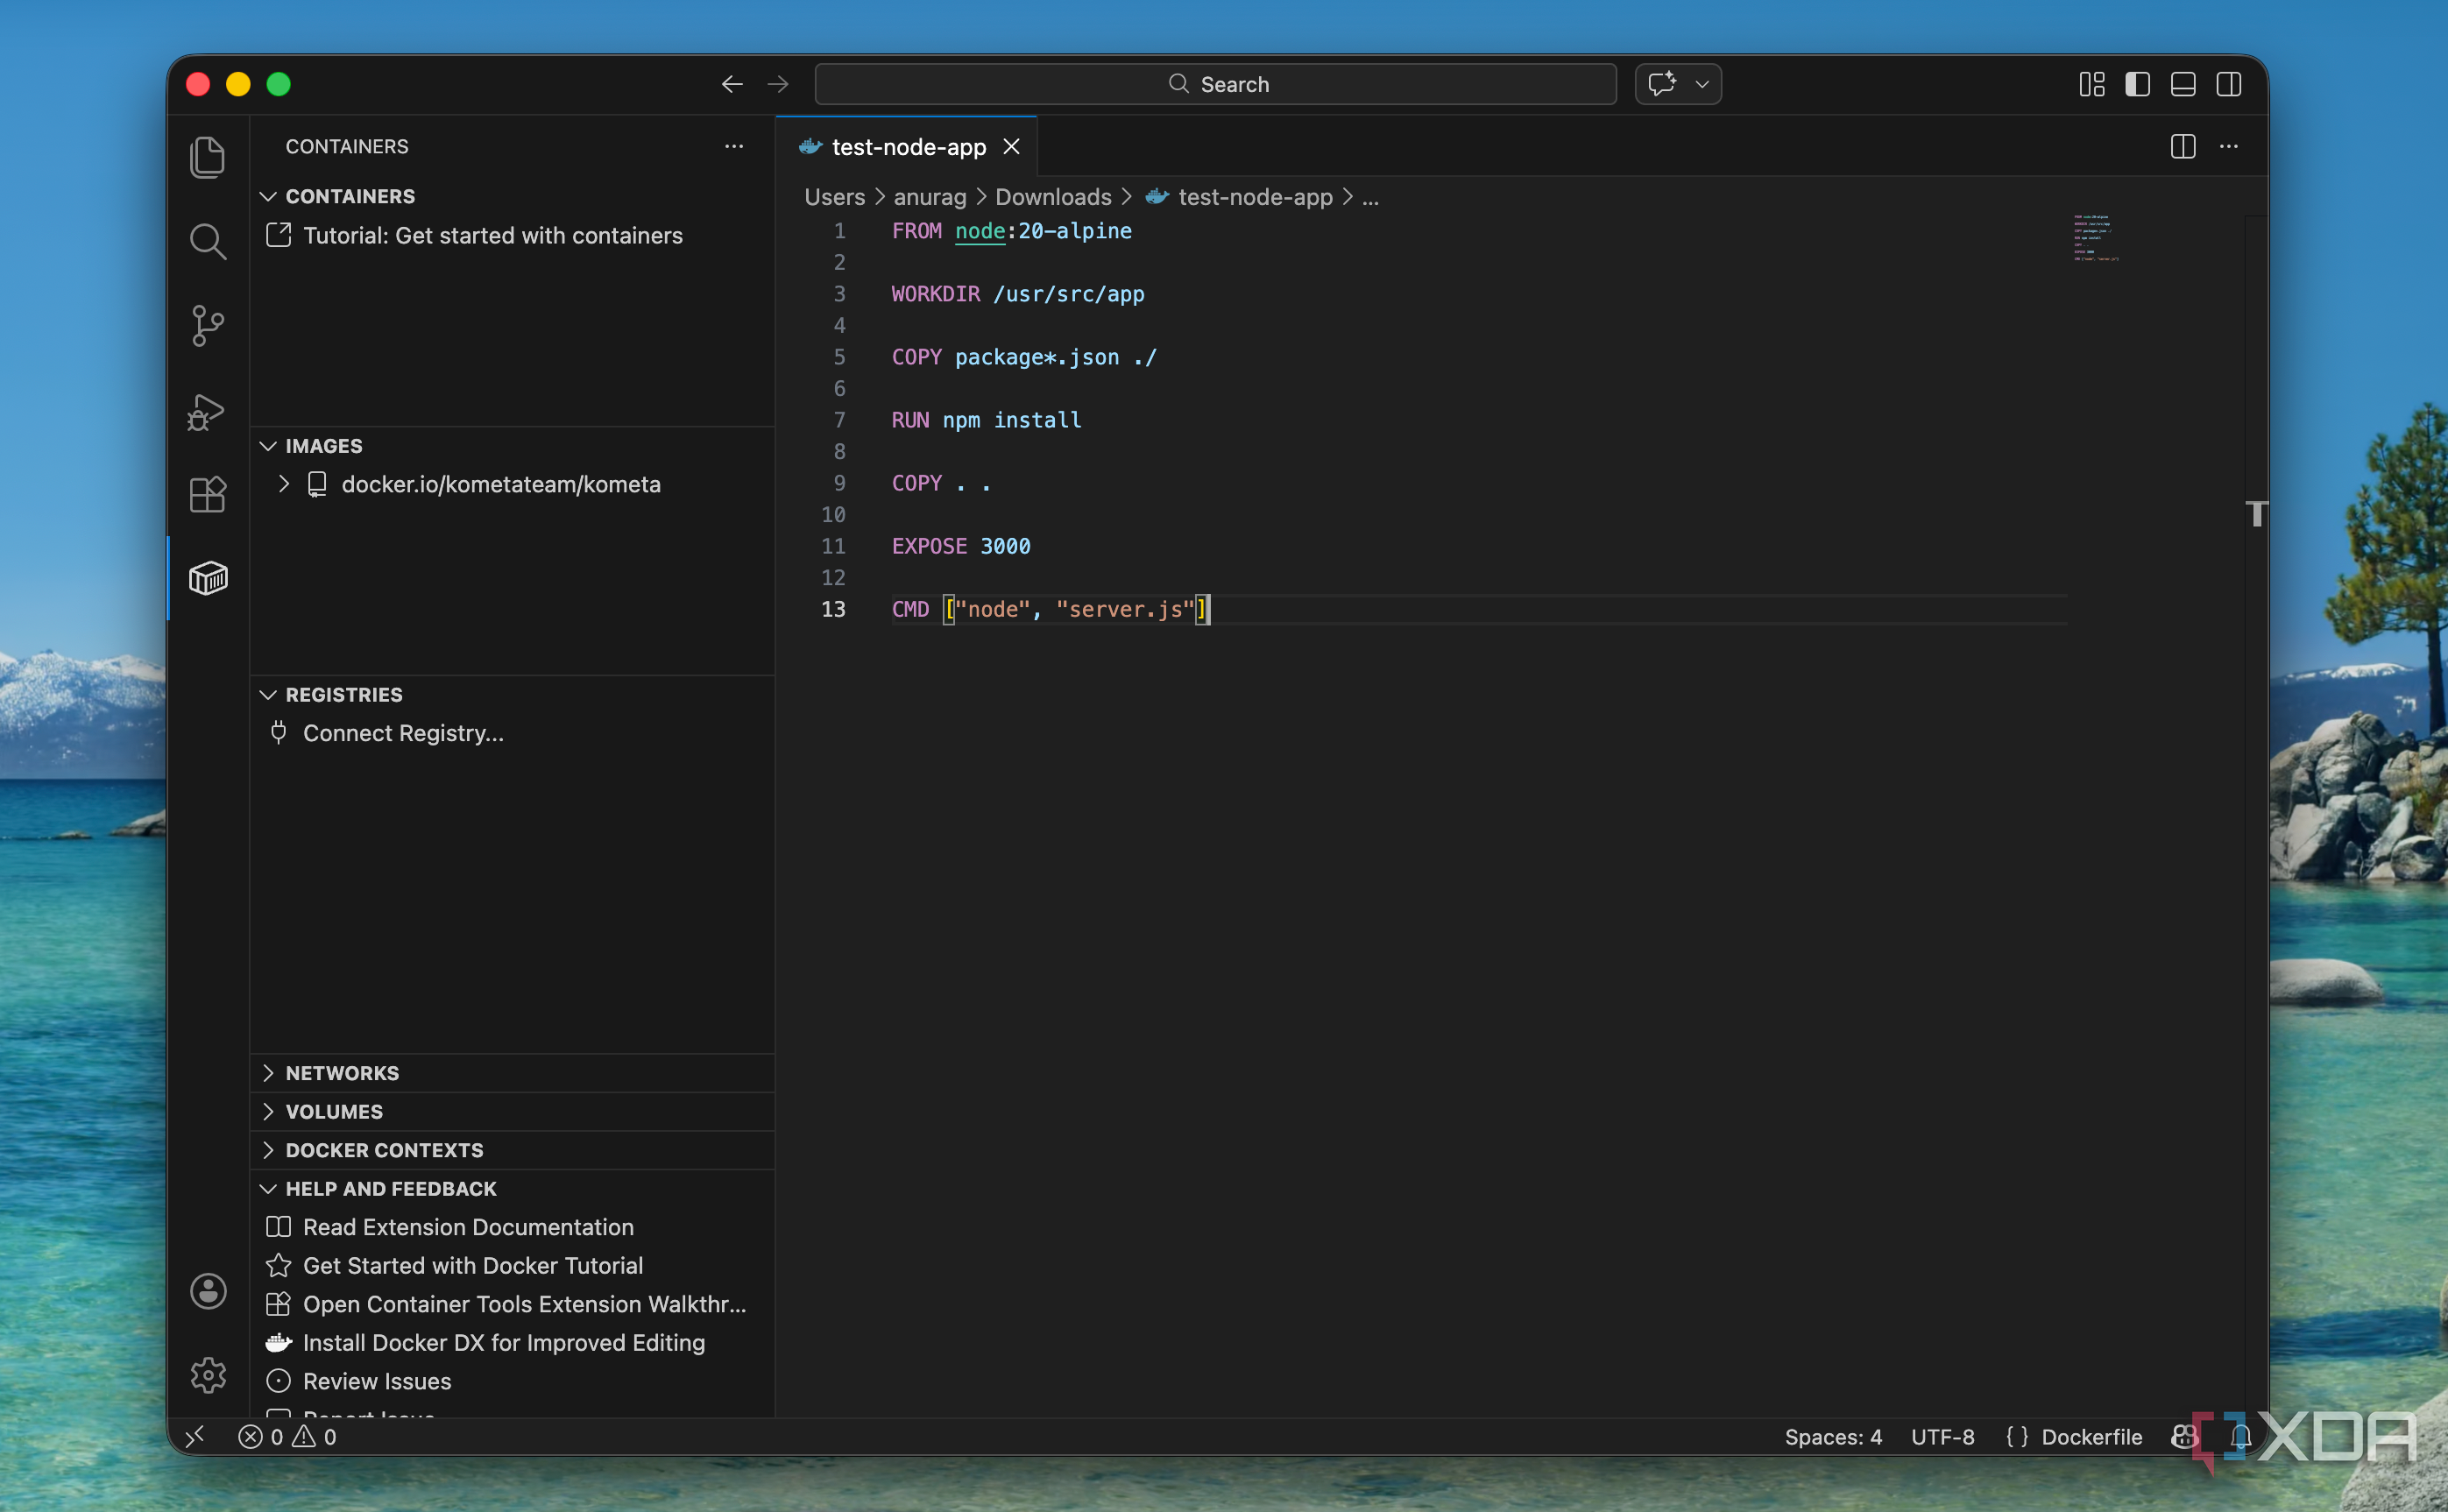
Task: Open Review Issues link
Action: pos(377,1381)
